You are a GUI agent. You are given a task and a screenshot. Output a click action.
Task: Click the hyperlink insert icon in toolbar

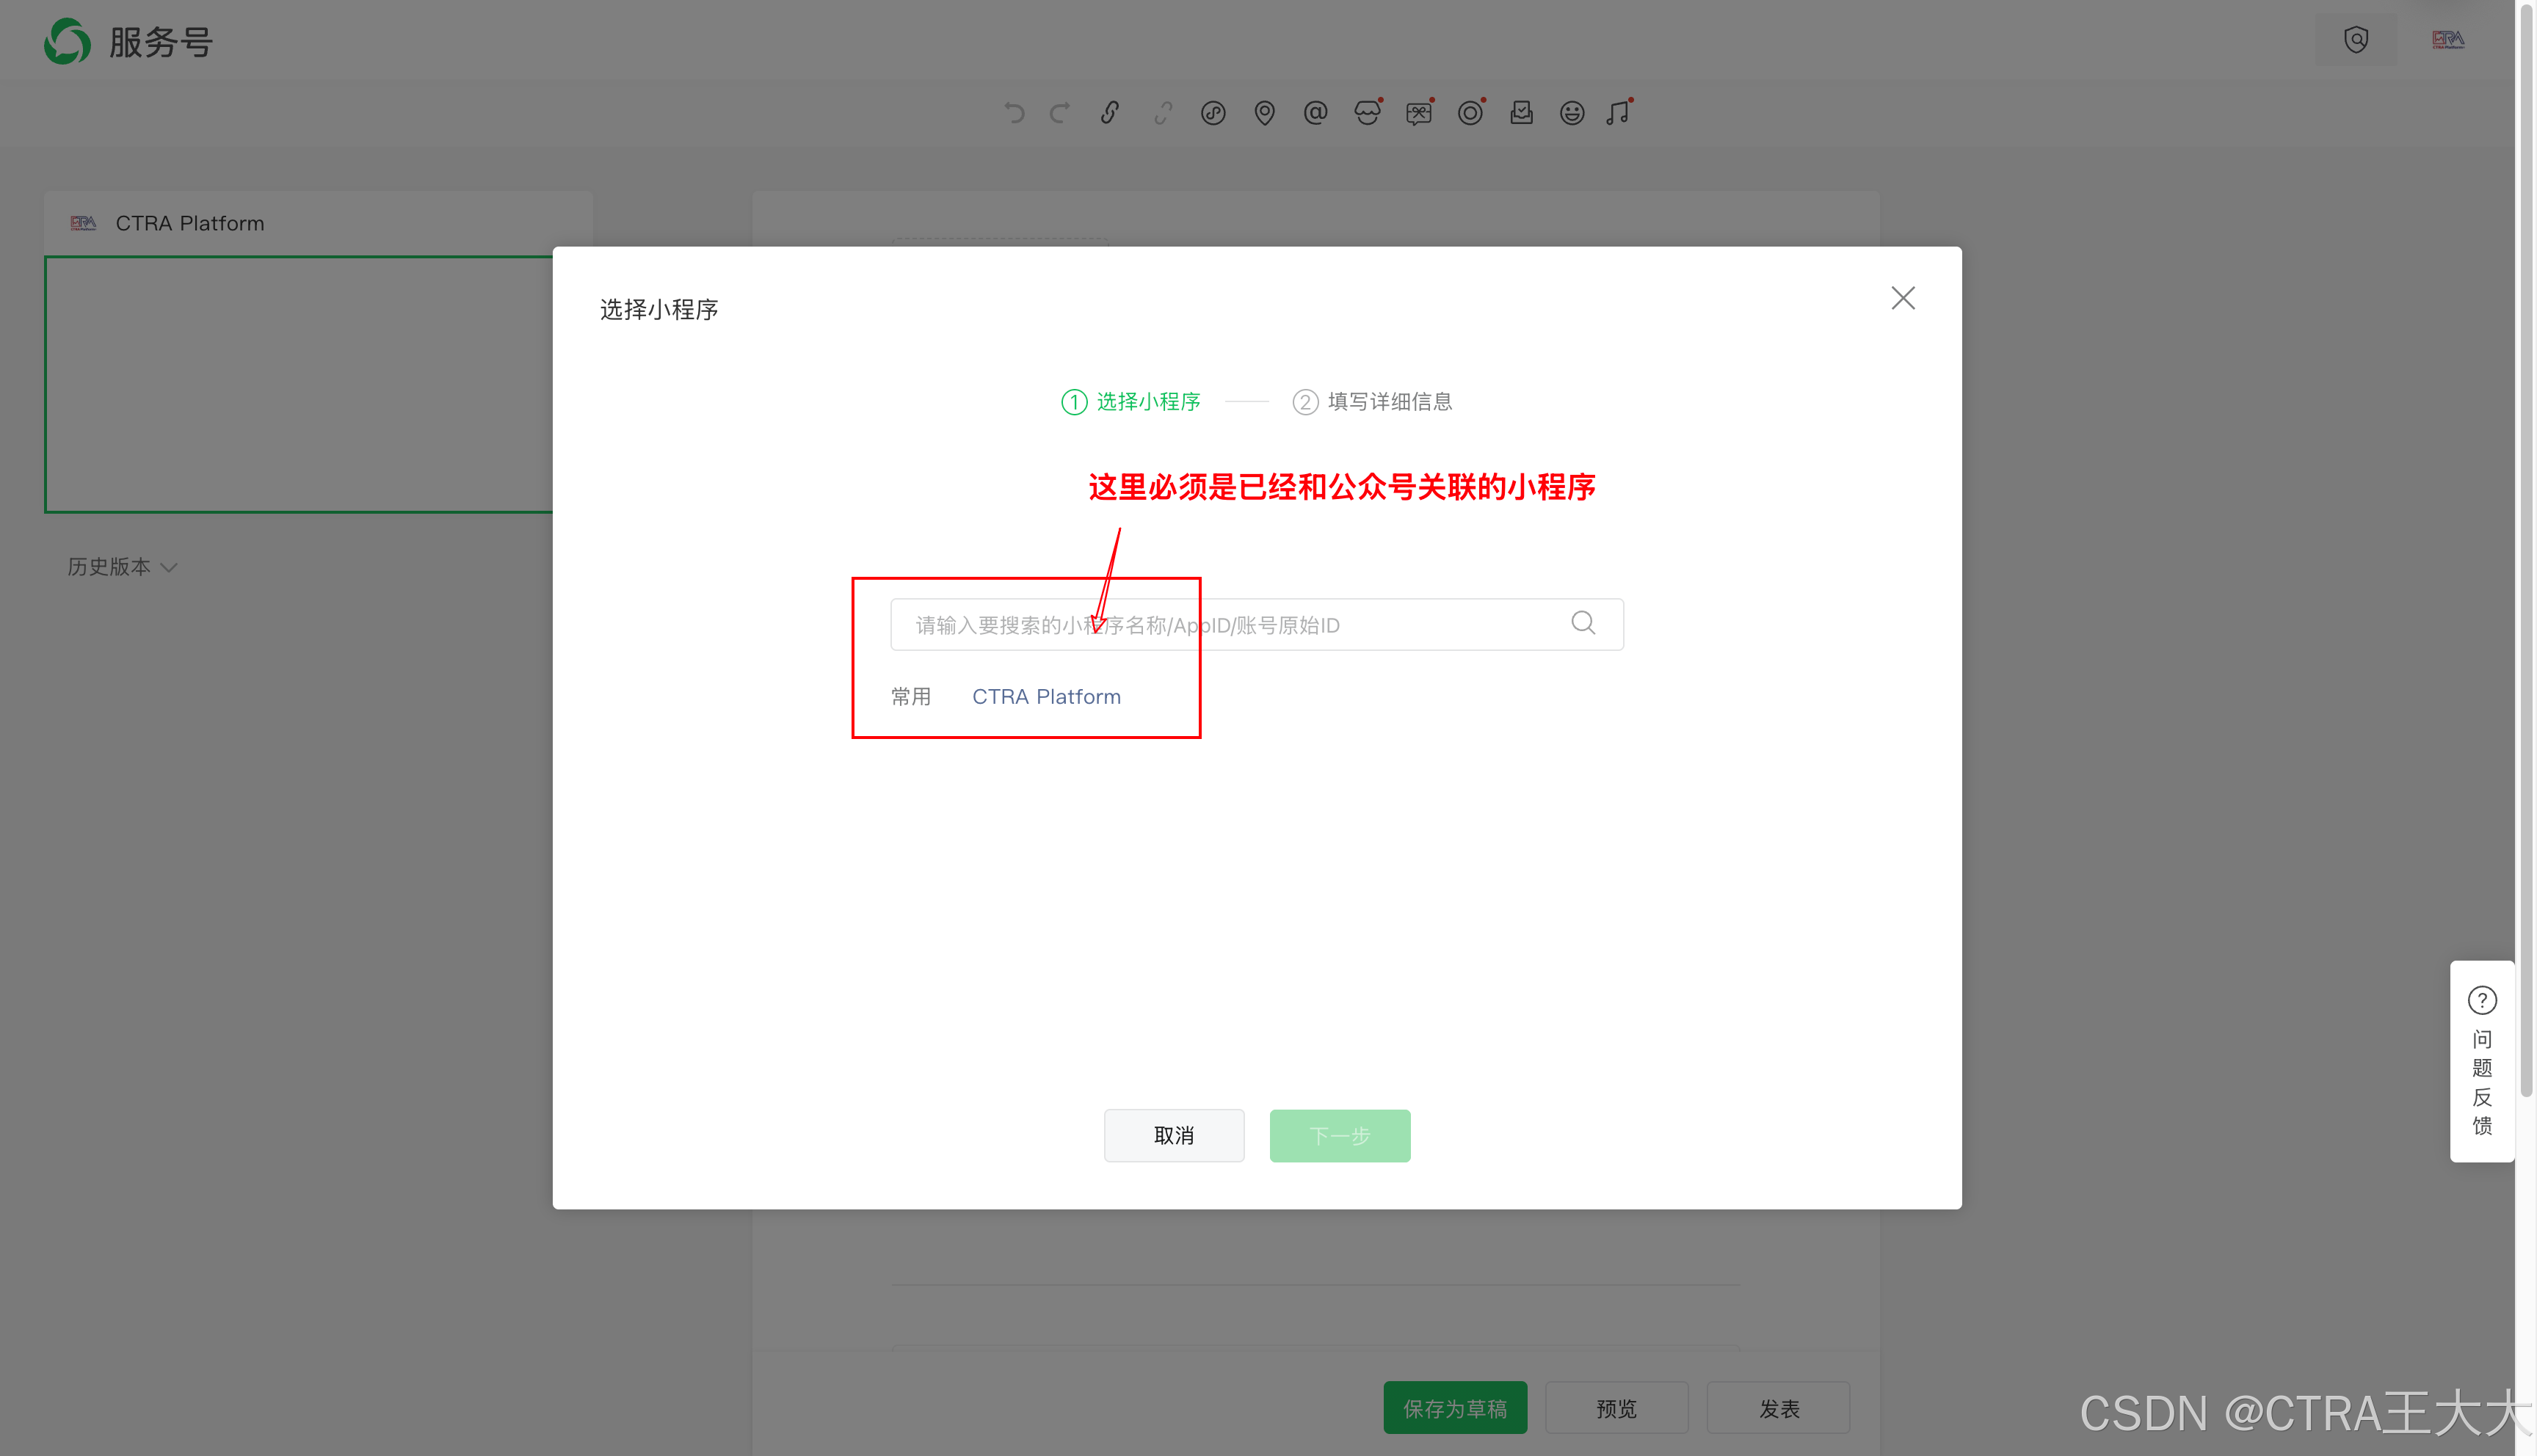point(1110,113)
